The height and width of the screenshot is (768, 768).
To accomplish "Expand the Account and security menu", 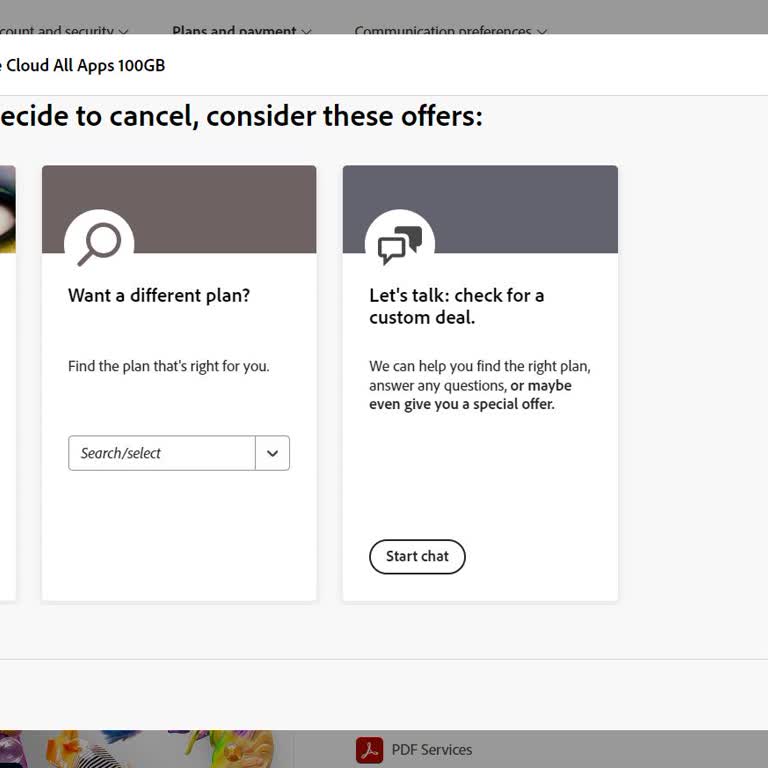I will pyautogui.click(x=64, y=31).
